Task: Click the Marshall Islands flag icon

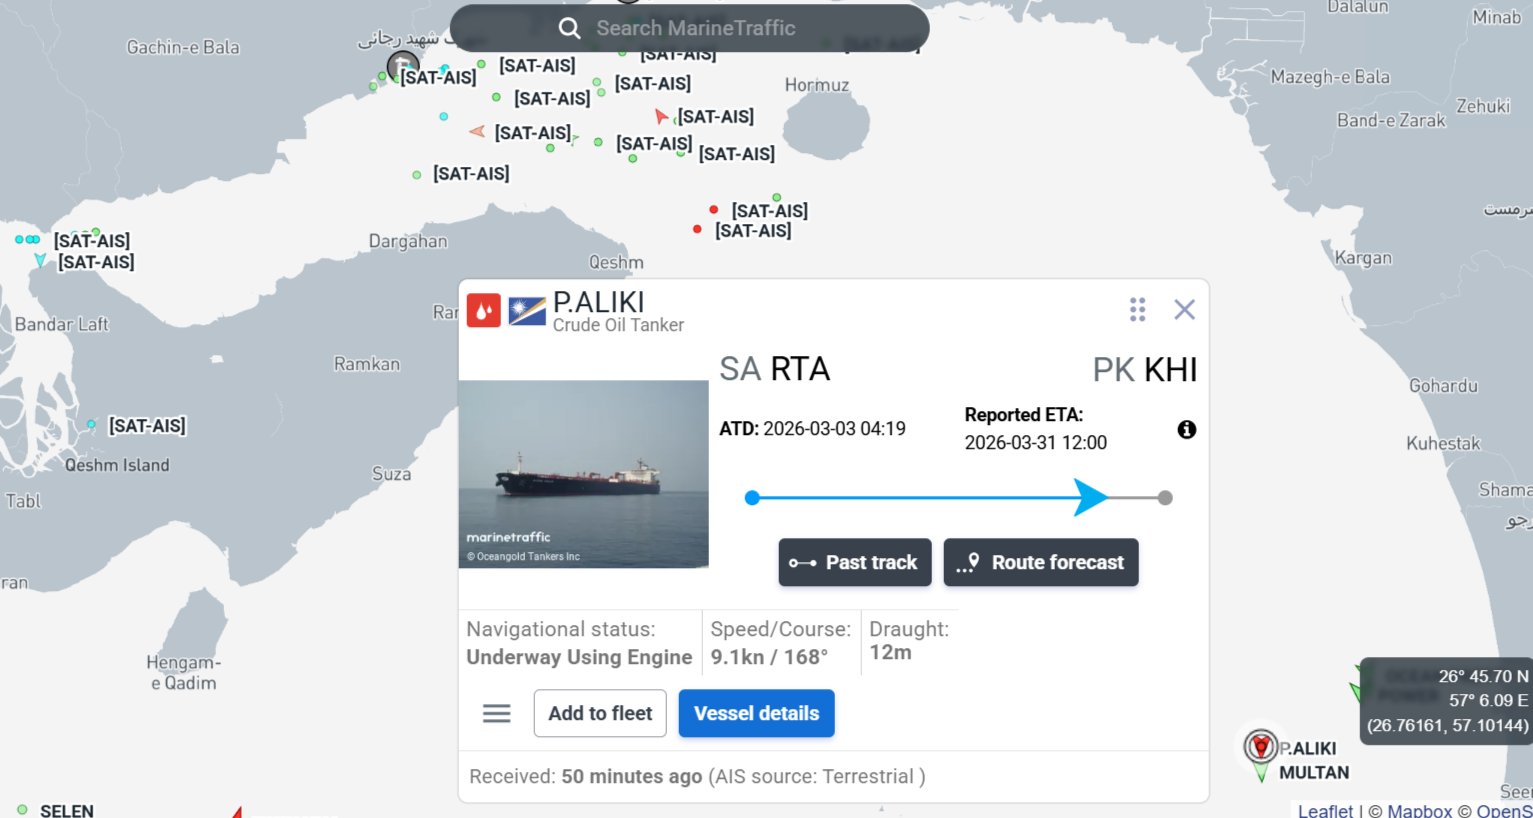Action: tap(526, 310)
